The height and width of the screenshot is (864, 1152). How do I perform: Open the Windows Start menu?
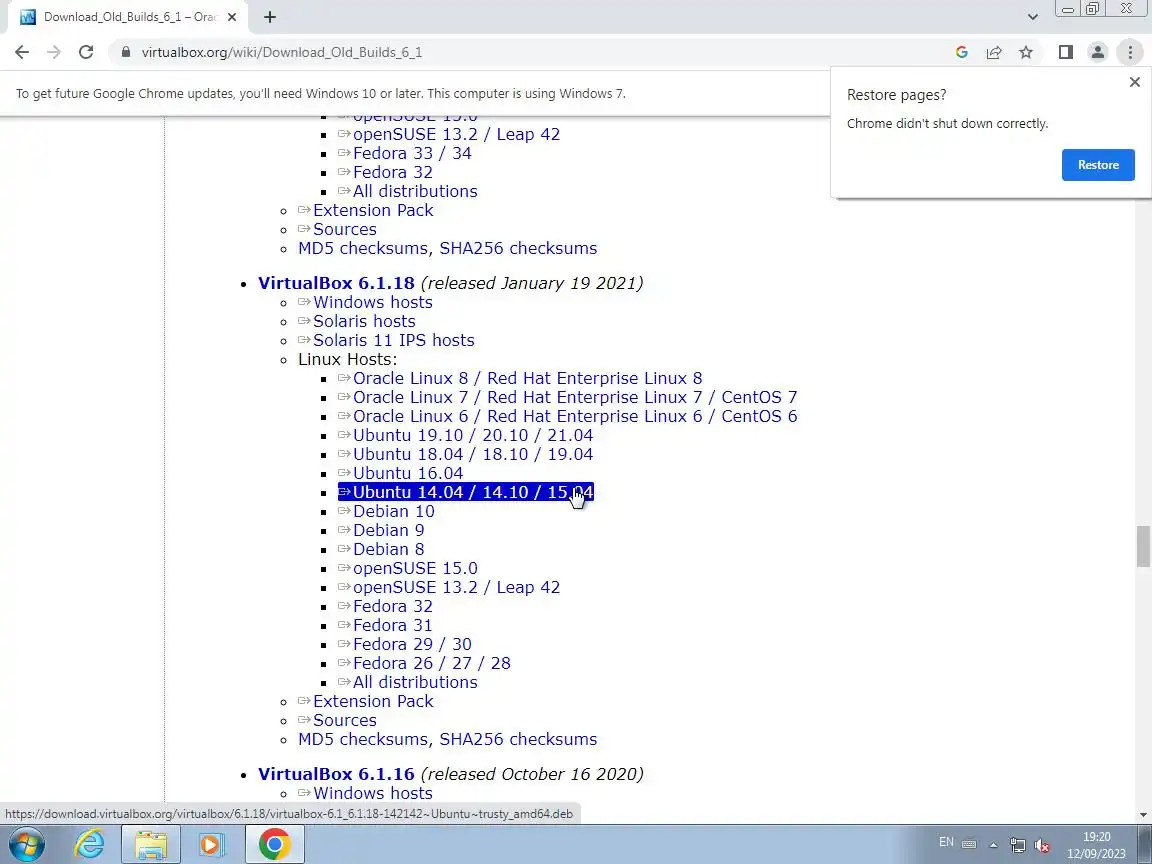[26, 845]
